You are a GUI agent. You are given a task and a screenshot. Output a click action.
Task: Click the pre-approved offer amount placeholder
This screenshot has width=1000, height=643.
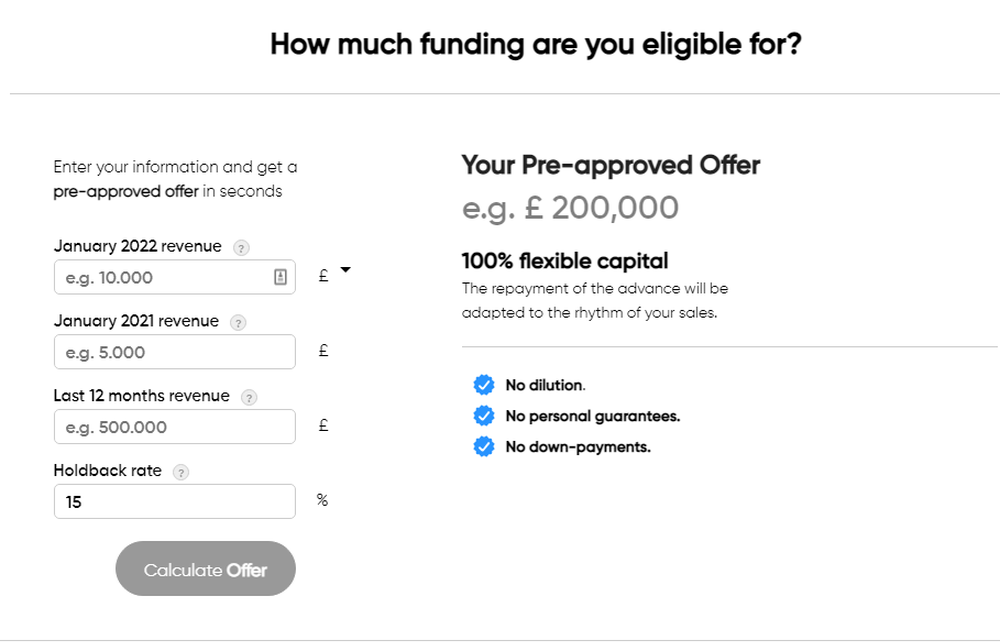click(x=570, y=208)
